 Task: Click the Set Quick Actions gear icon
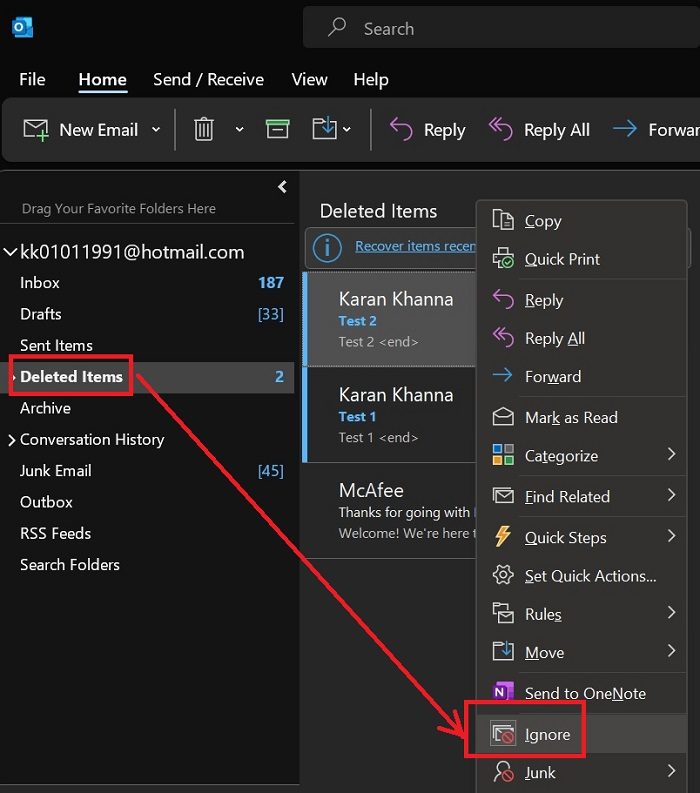[504, 576]
